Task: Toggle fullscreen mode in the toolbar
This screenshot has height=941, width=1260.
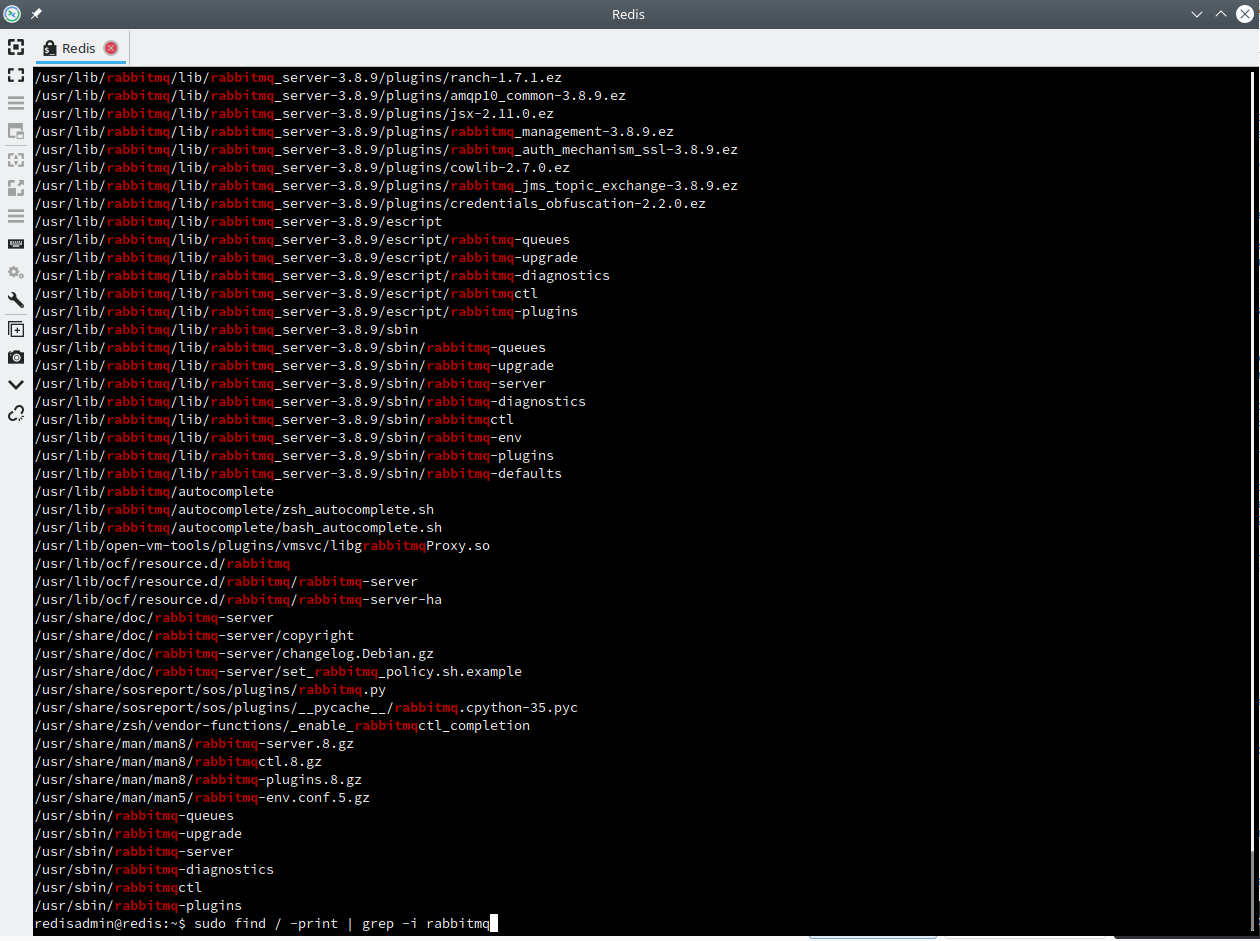Action: (16, 75)
